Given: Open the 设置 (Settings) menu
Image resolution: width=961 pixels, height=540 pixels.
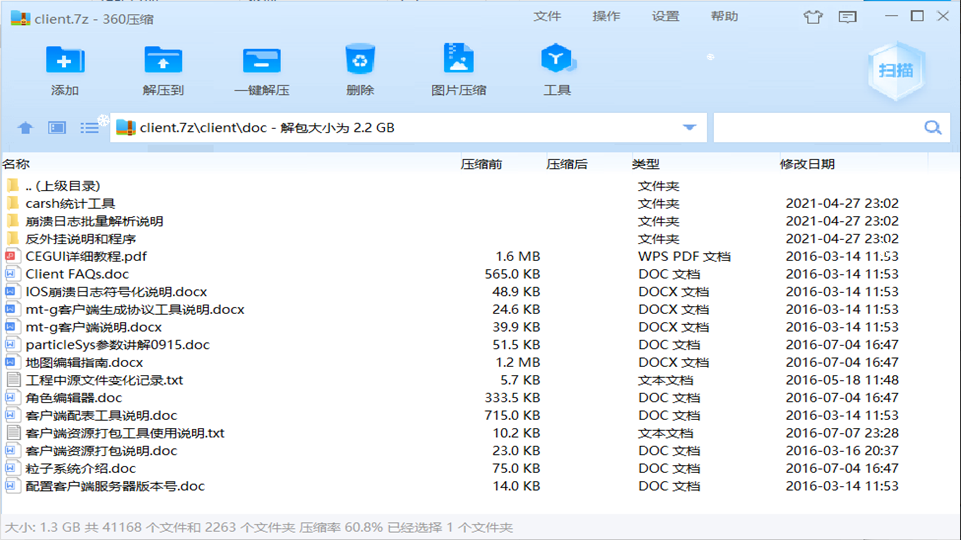Looking at the screenshot, I should tap(666, 17).
